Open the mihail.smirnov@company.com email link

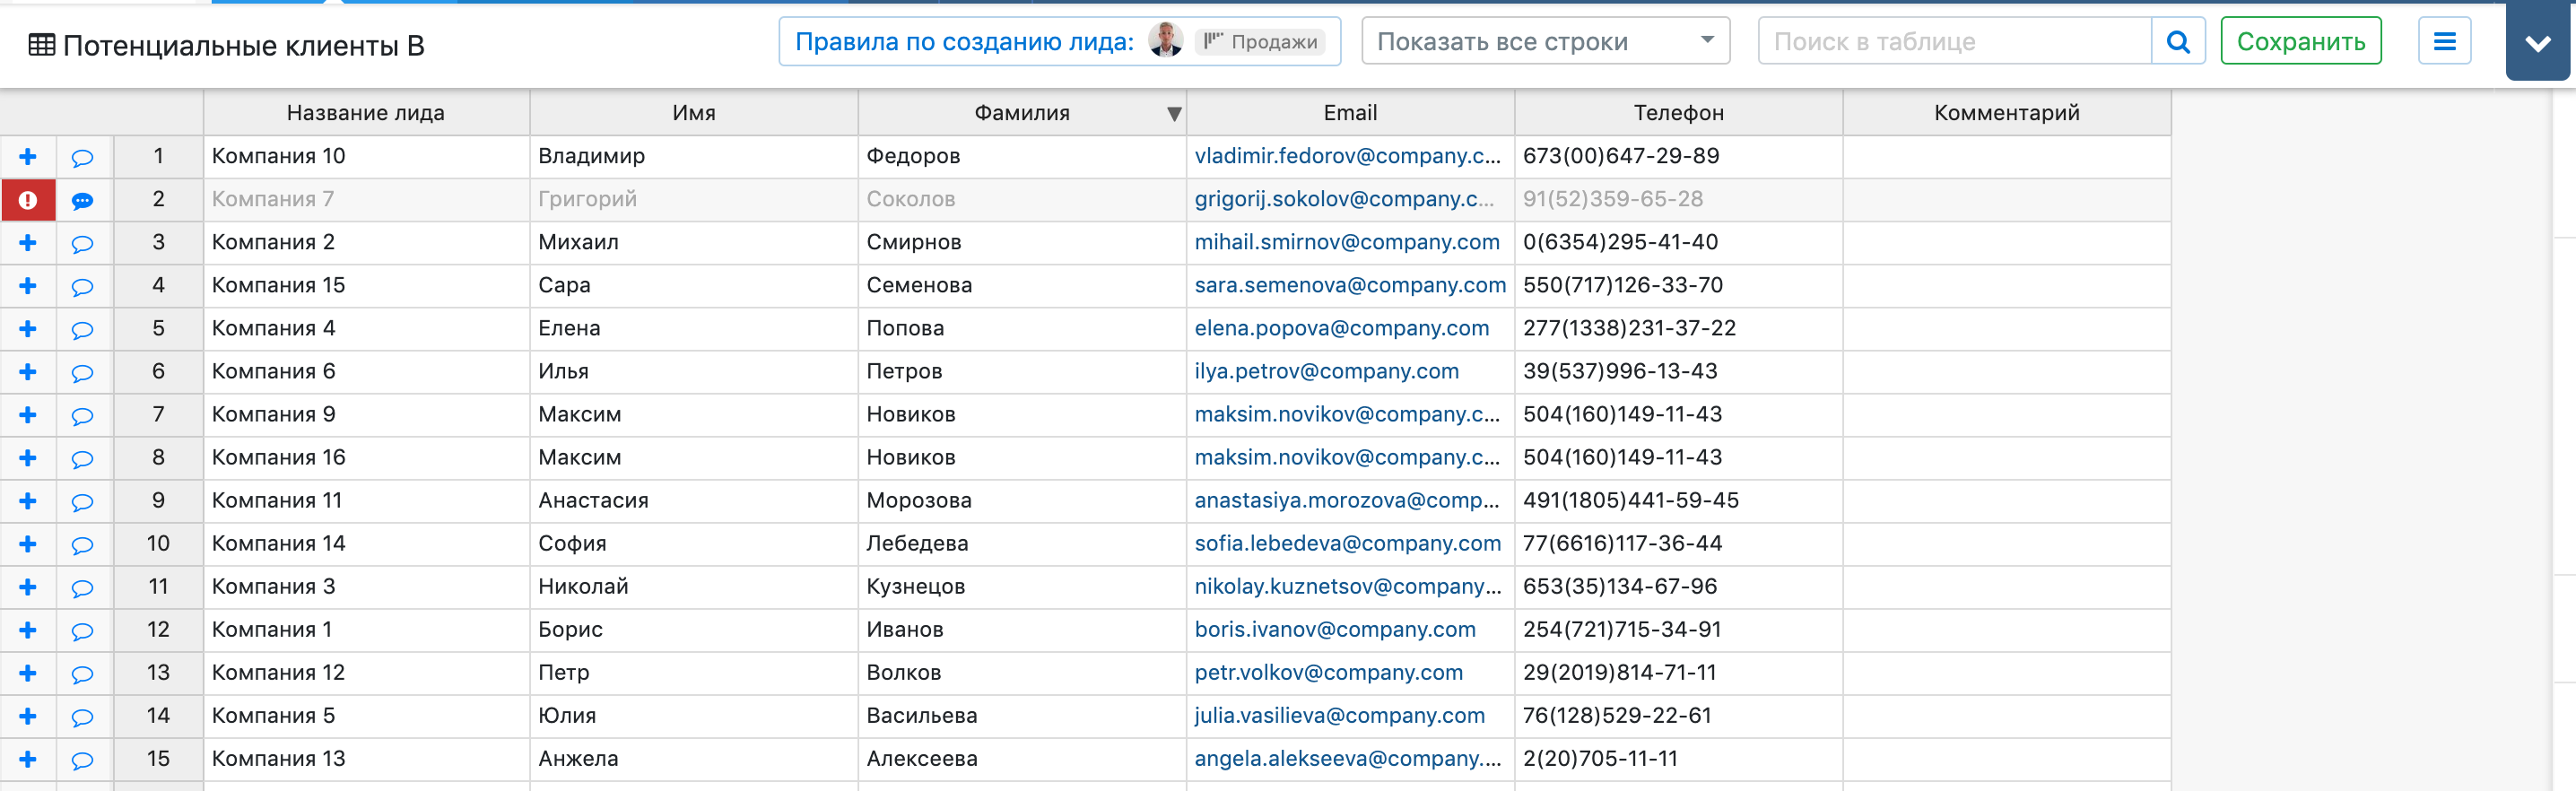pos(1346,243)
